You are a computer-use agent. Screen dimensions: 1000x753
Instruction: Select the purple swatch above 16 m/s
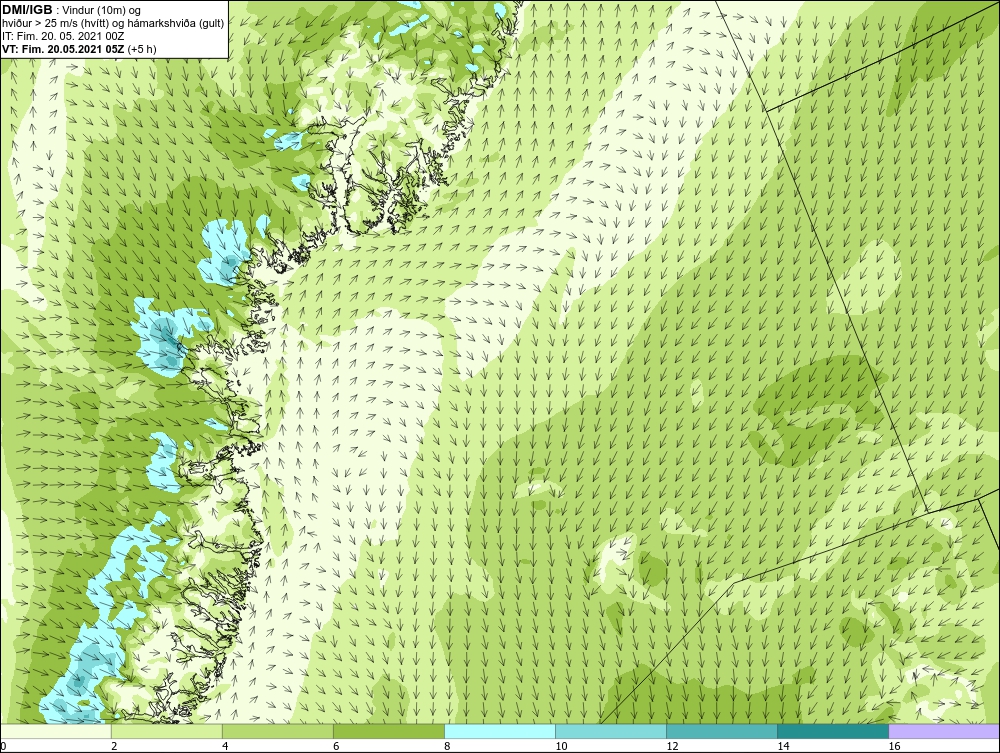tap(943, 731)
